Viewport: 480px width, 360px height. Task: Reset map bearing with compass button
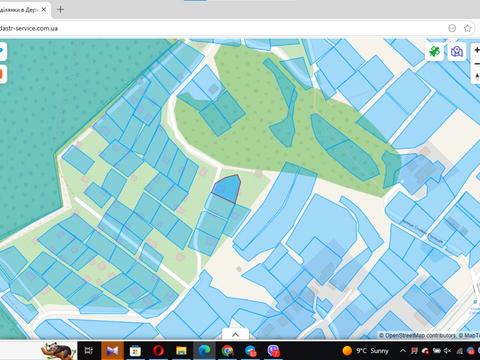point(477,77)
